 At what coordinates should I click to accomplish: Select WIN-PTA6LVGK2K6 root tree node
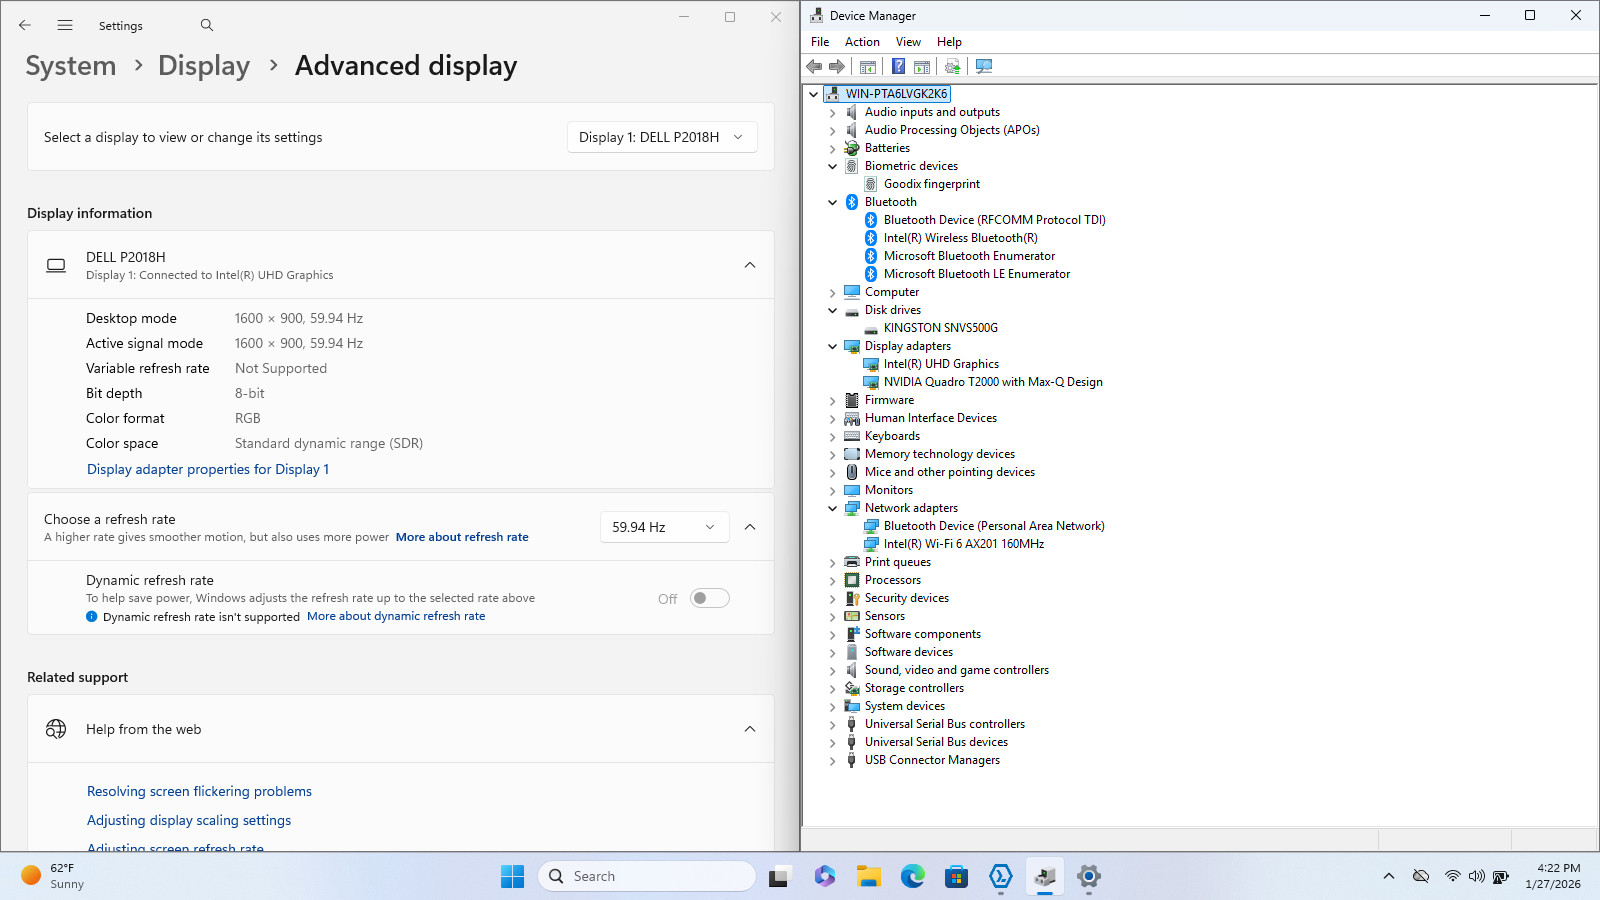[x=896, y=94]
